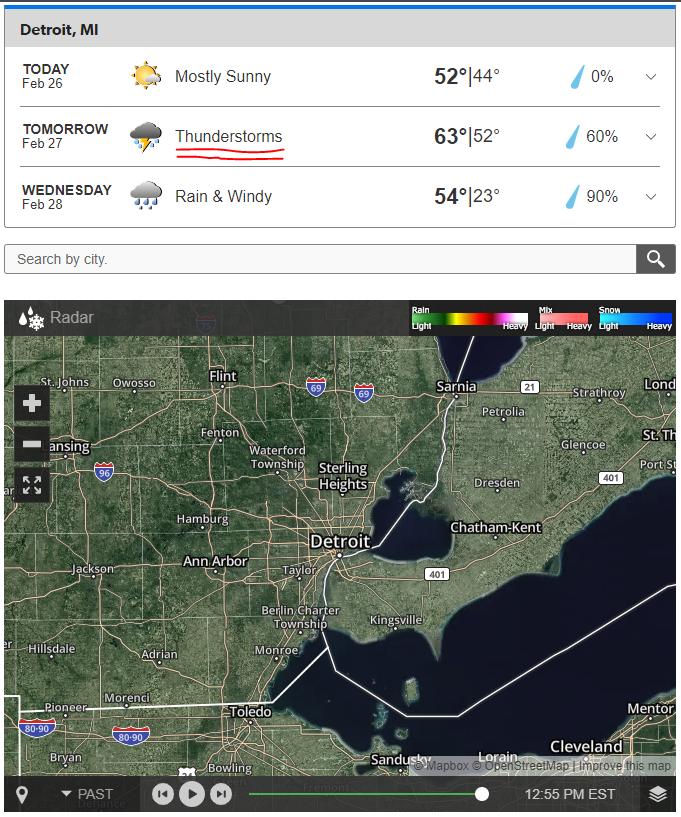Image resolution: width=681 pixels, height=817 pixels.
Task: Click the search magnifier button
Action: (655, 259)
